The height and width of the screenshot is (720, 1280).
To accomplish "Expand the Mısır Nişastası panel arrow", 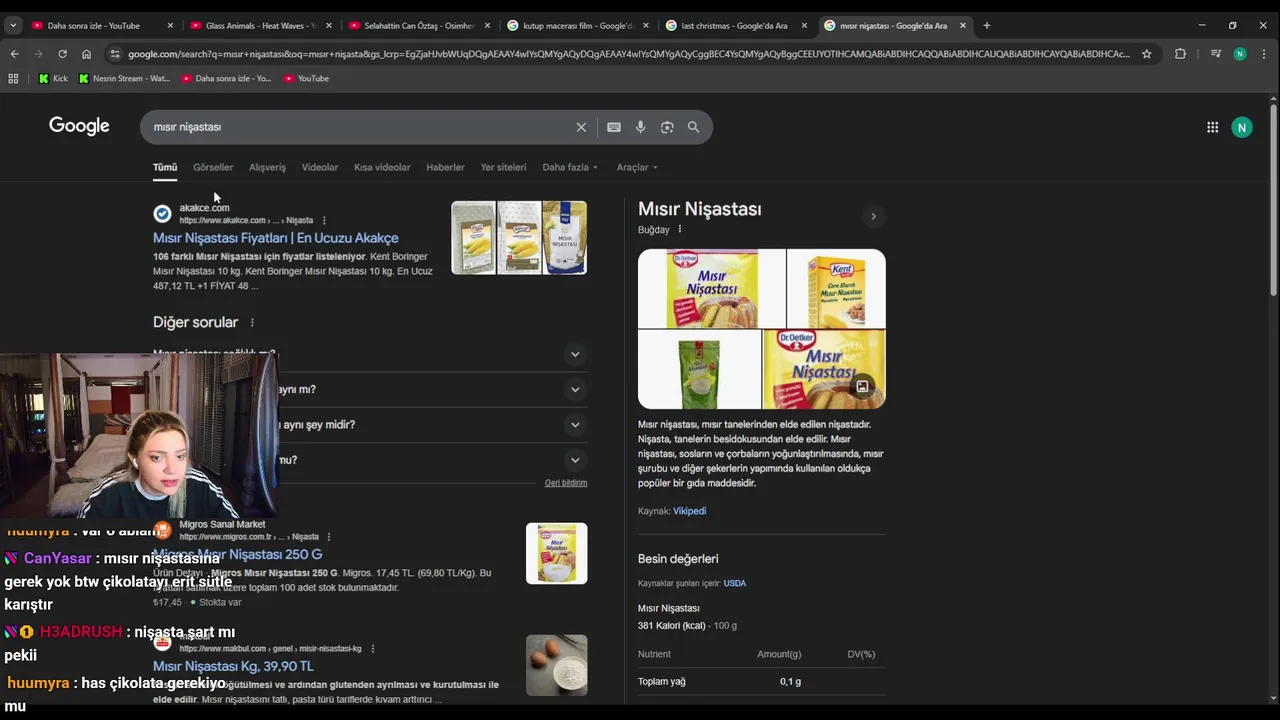I will pos(873,216).
